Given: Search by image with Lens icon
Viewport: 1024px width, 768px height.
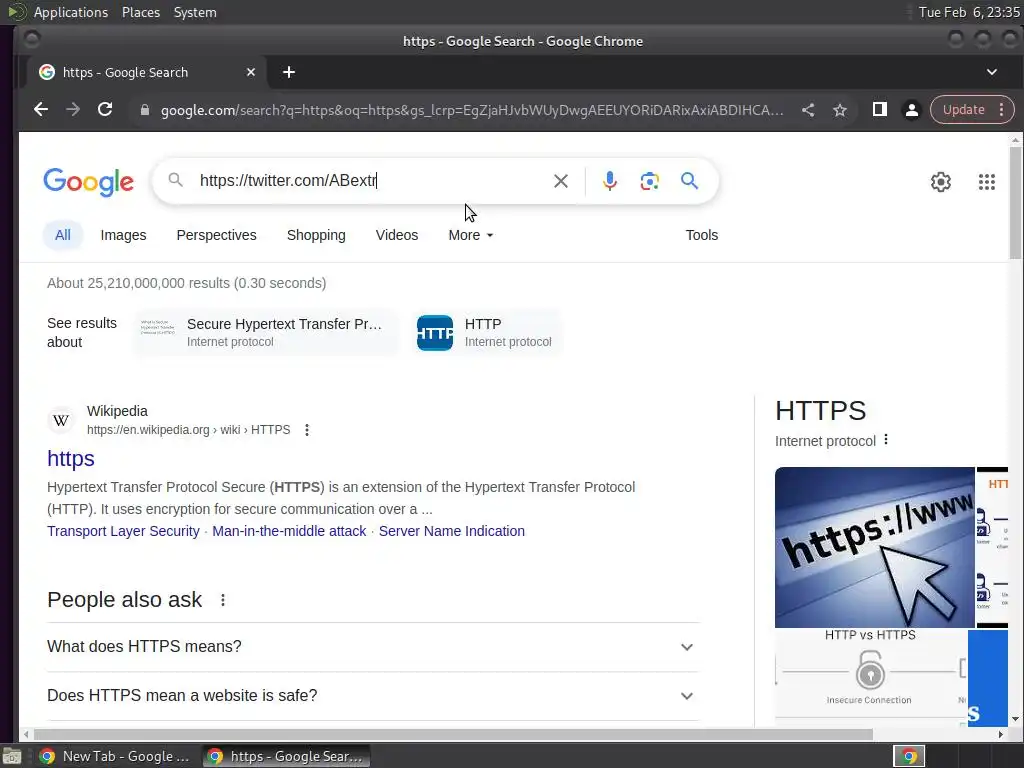Looking at the screenshot, I should click(649, 181).
